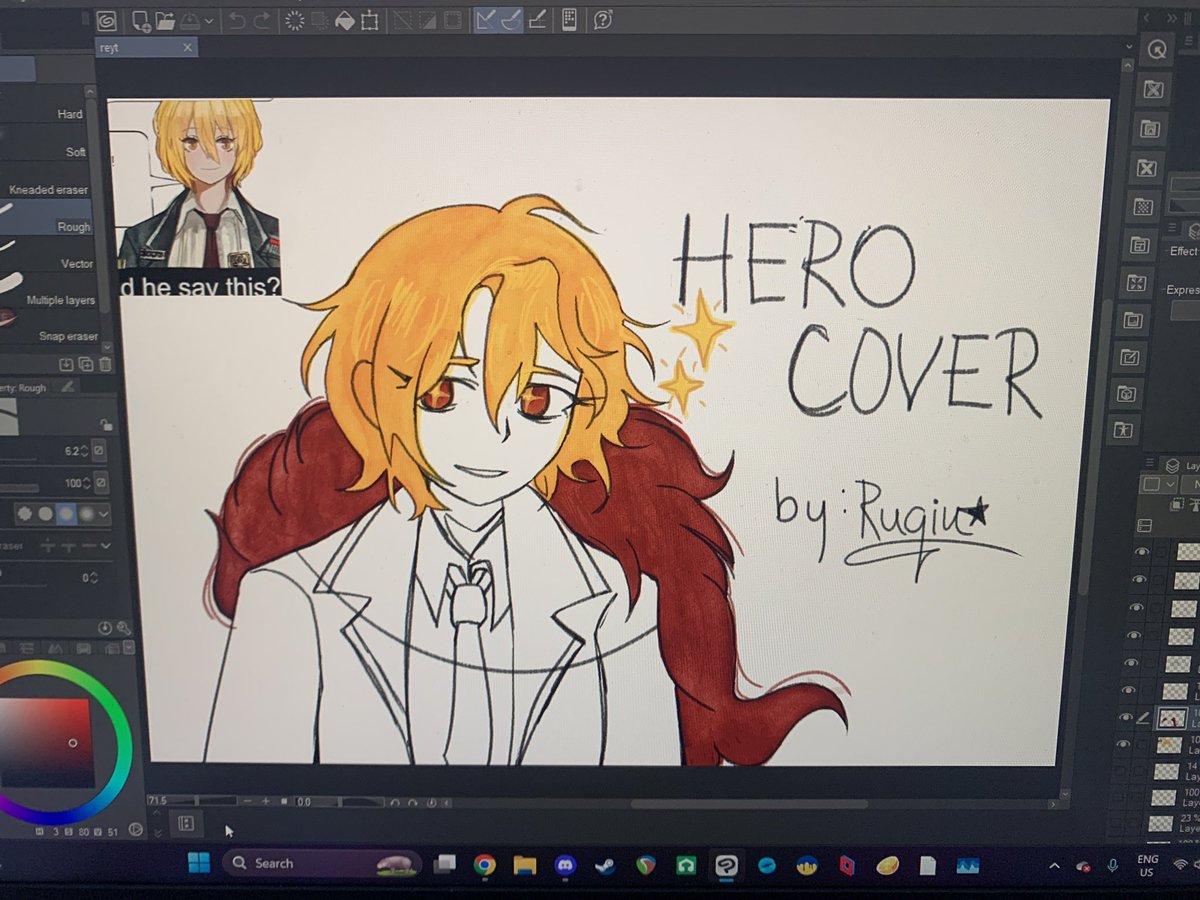Viewport: 1200px width, 900px height.
Task: Click the tool property wrench settings icon
Action: (124, 628)
